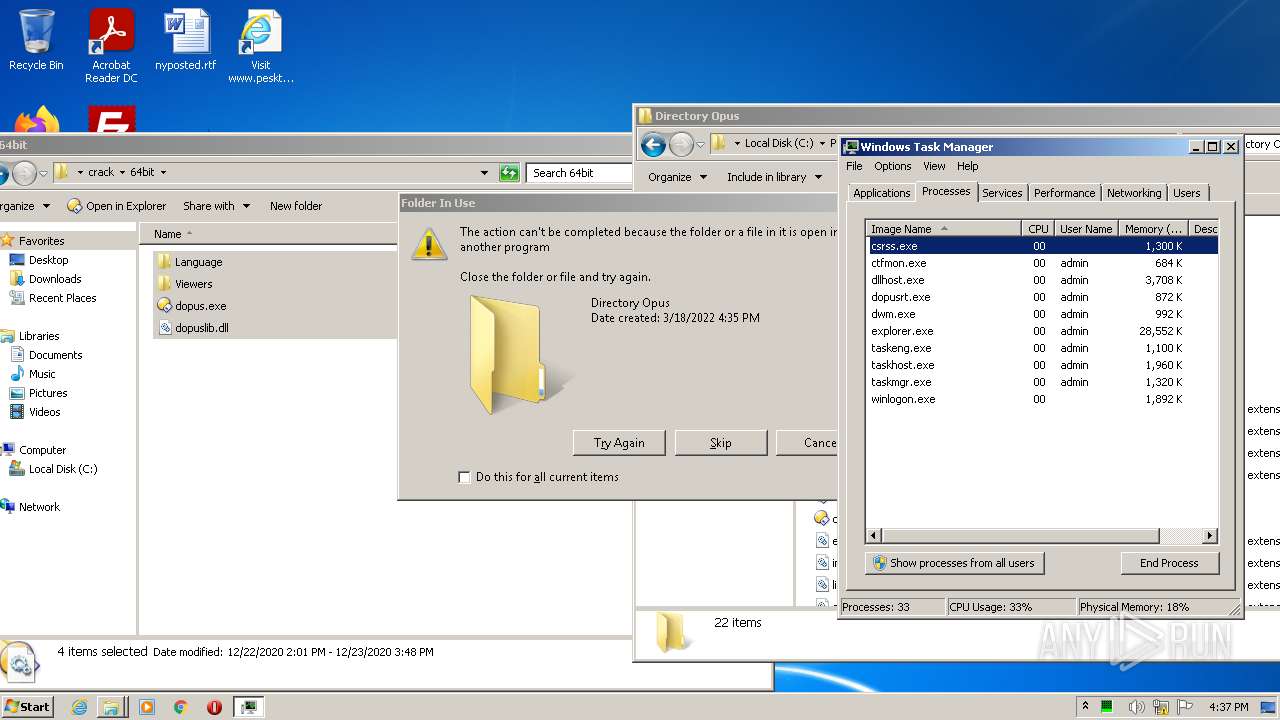Expand the 64bit breadcrumb arrow

[x=163, y=172]
